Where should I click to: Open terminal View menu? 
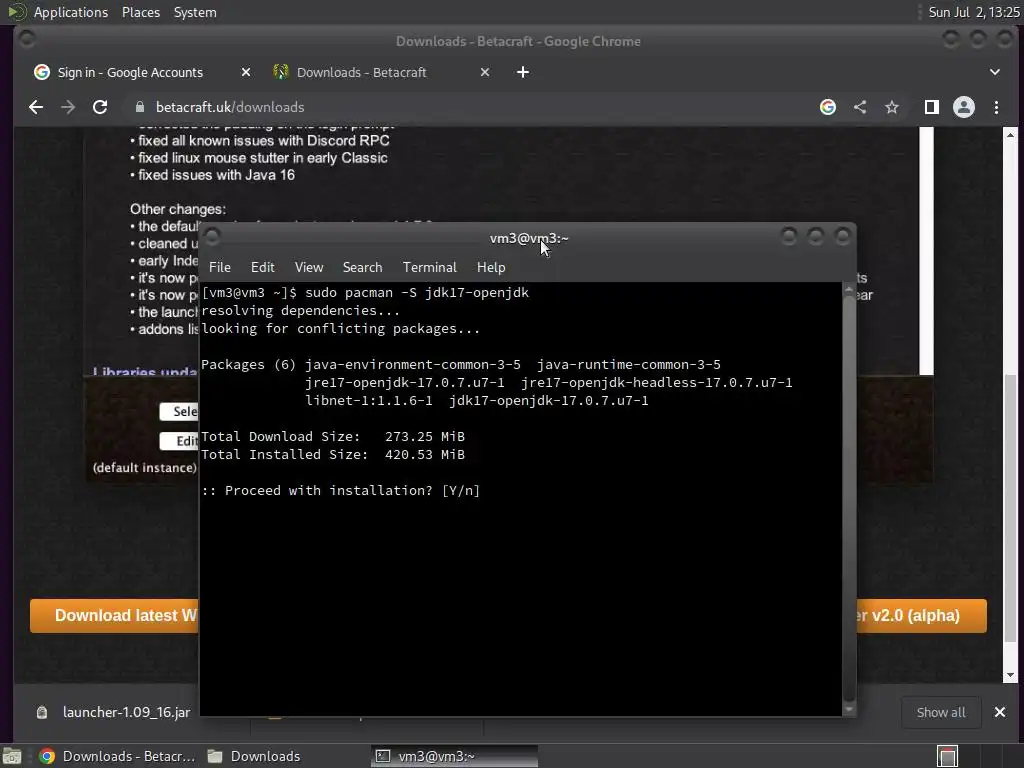point(309,268)
